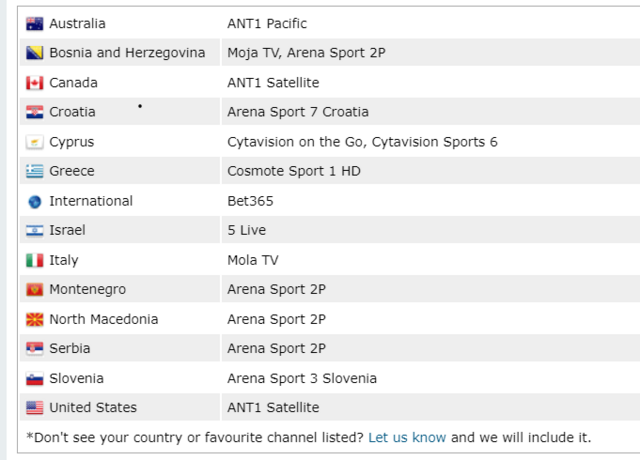Select the Serbia country name
This screenshot has height=460, width=640.
(x=70, y=348)
